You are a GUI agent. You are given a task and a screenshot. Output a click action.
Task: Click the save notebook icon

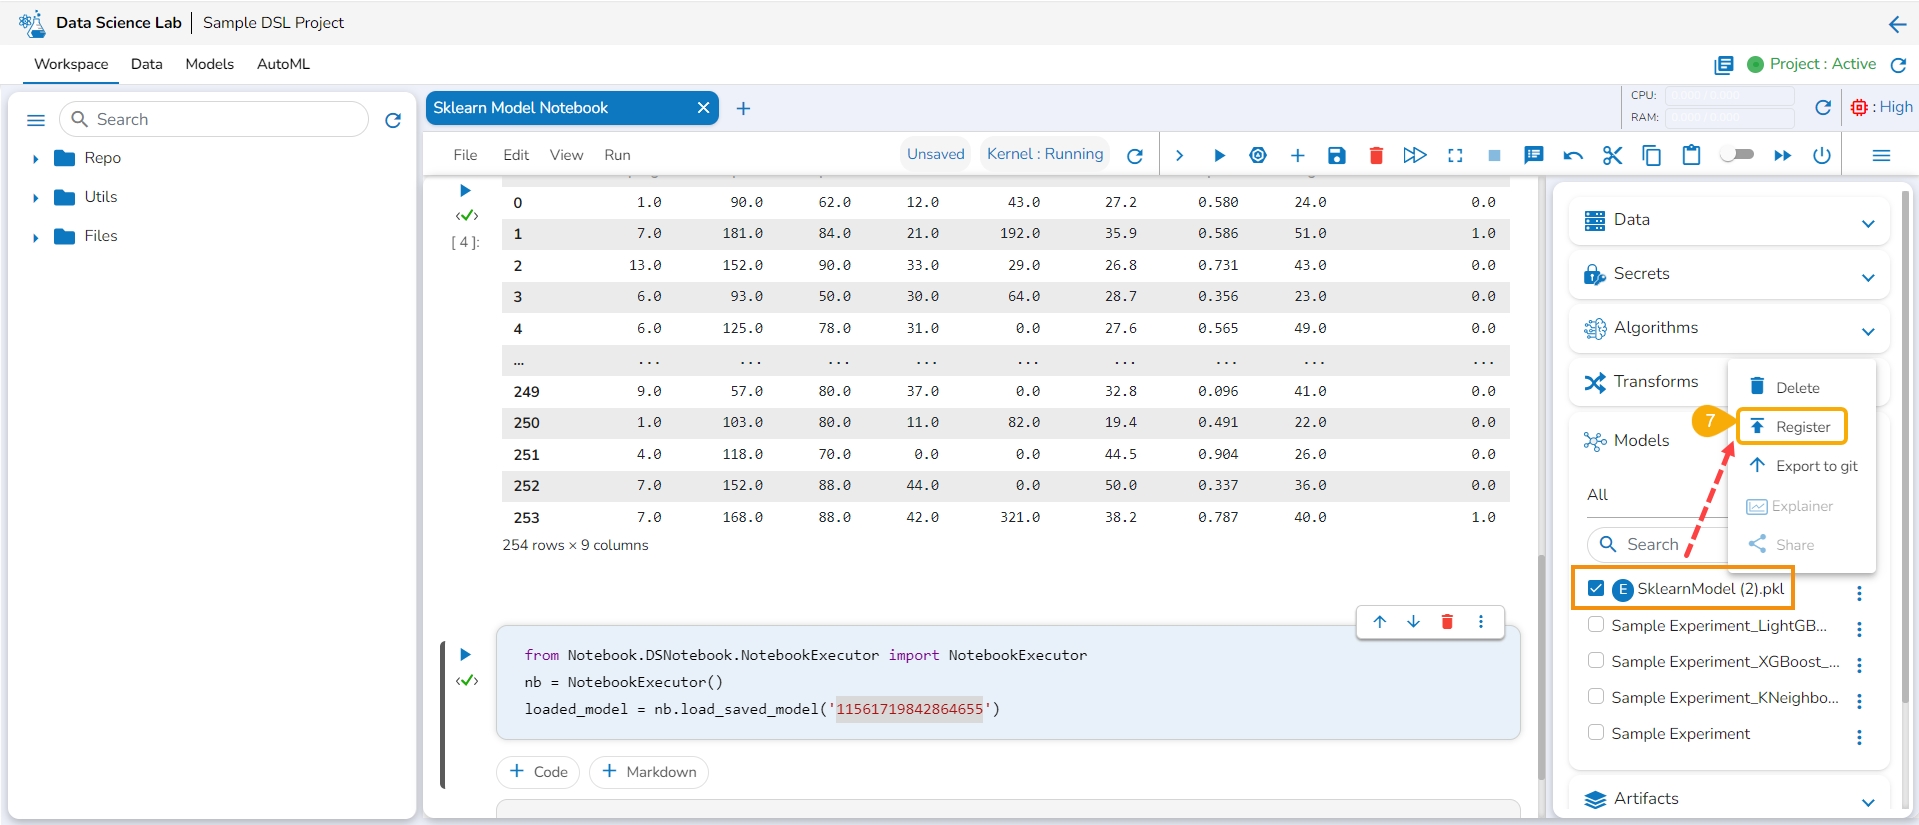[1336, 155]
